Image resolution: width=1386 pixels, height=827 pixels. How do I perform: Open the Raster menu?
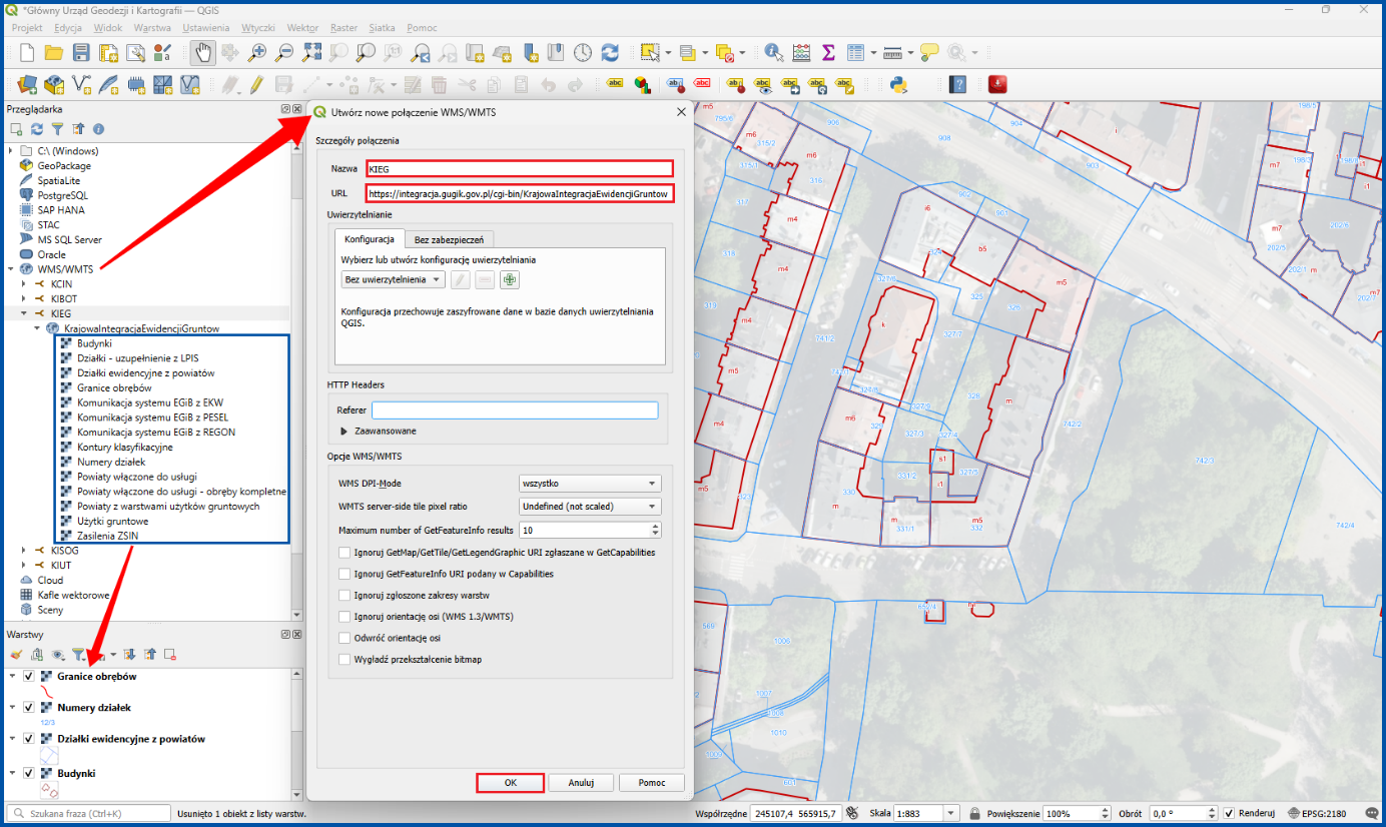(x=344, y=28)
